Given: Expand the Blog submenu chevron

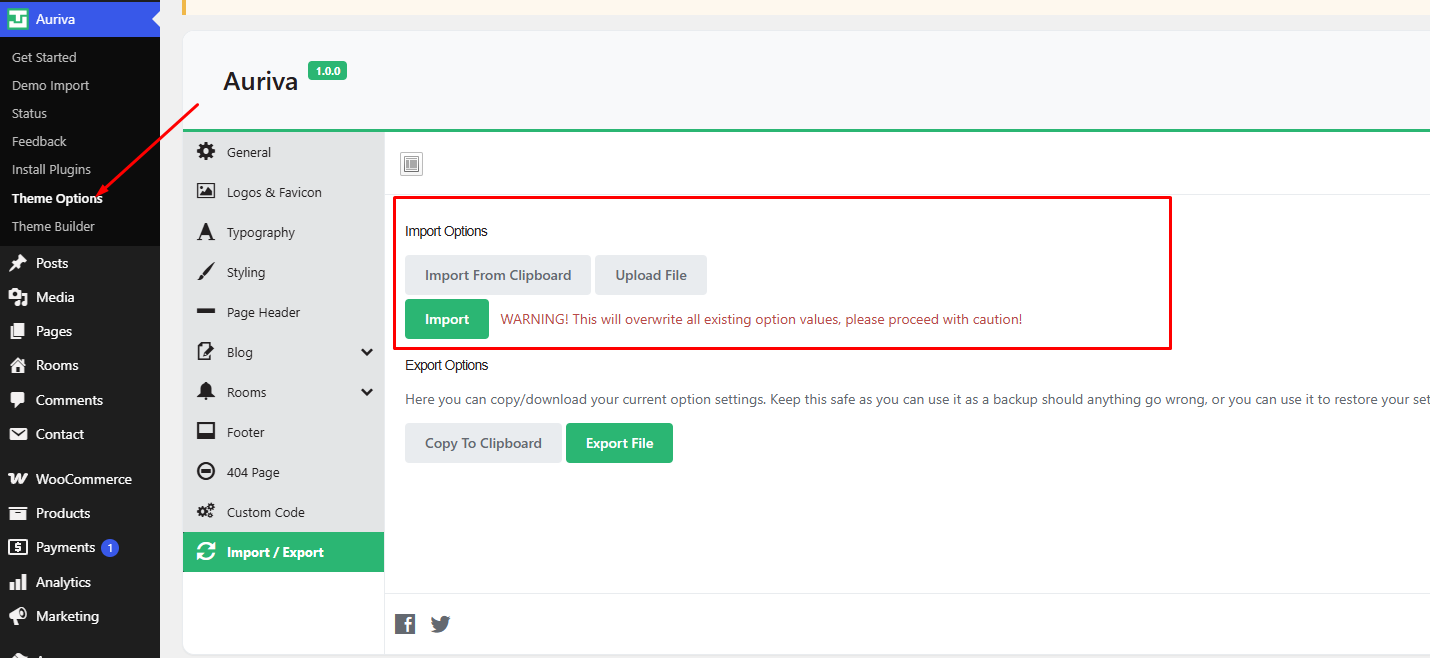Looking at the screenshot, I should [x=367, y=352].
